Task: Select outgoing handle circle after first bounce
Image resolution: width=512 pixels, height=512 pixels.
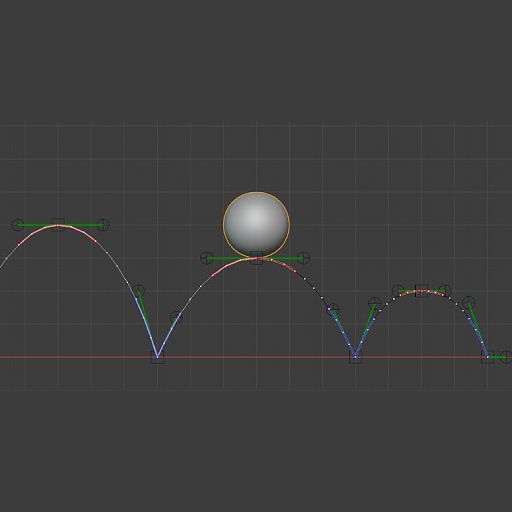Action: pos(176,317)
